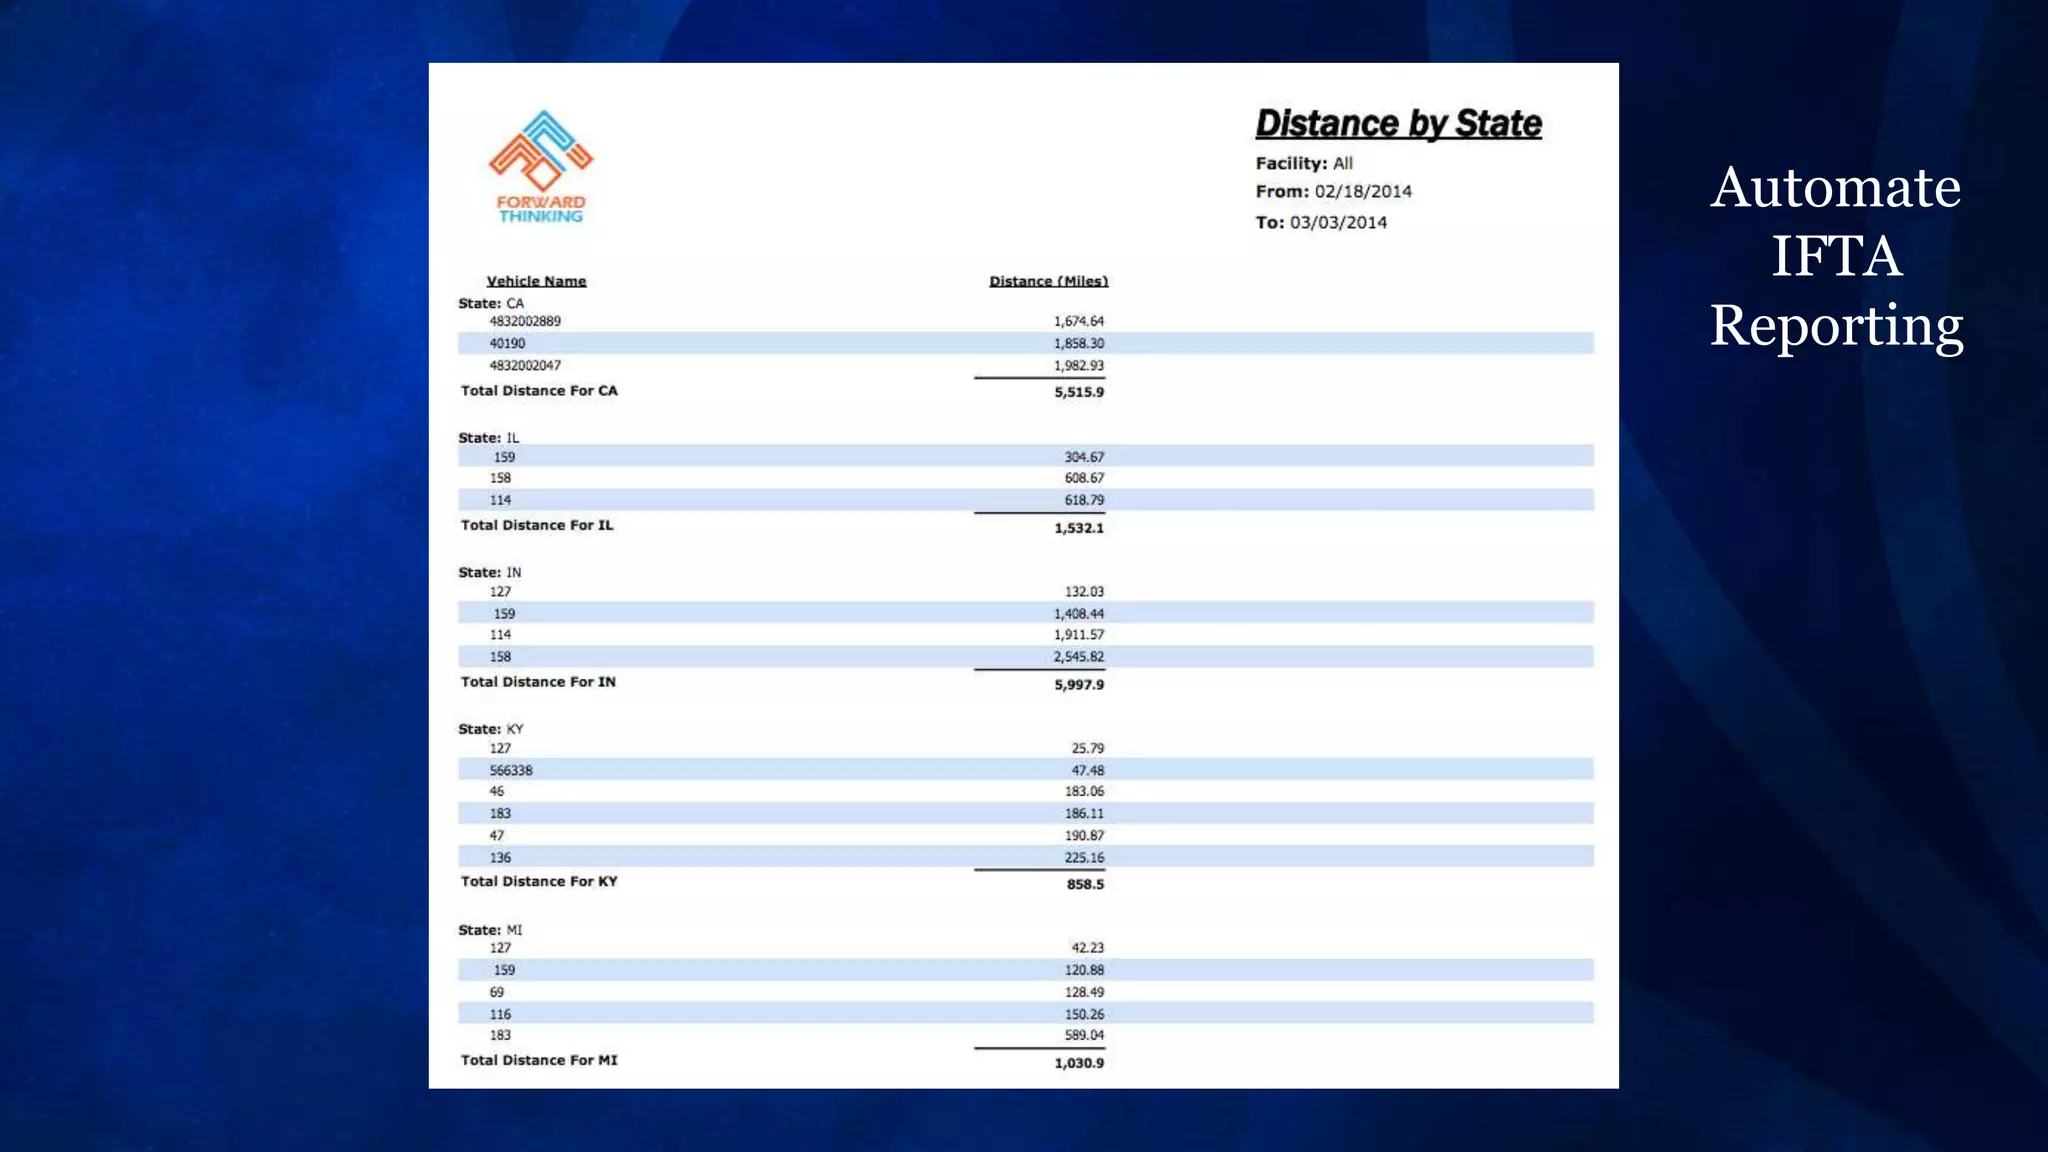Click the Forward Thinking logo
The width and height of the screenshot is (2048, 1152).
(x=541, y=166)
